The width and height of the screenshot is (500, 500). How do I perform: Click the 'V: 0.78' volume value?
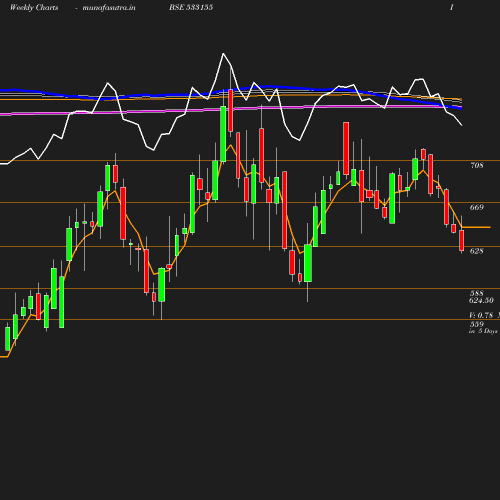481,315
